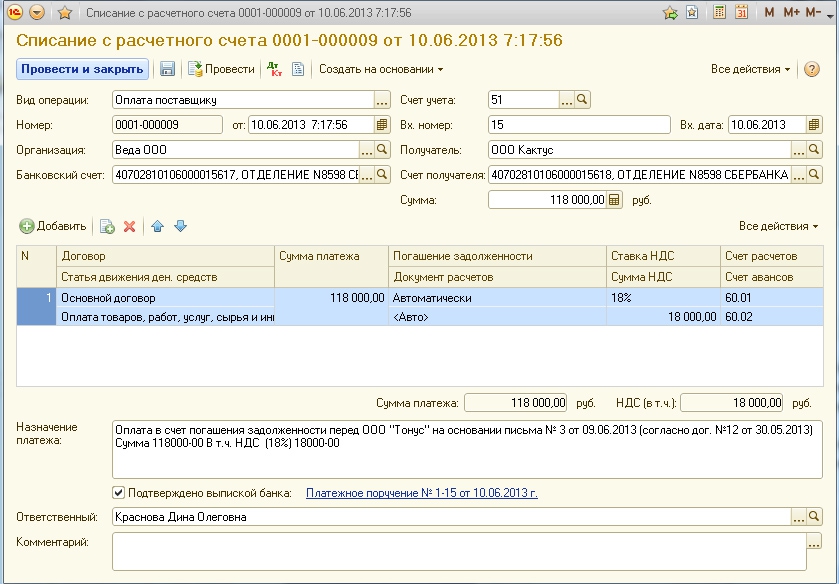This screenshot has width=839, height=584.
Task: Open Платежное поручение № 1-15 link
Action: [x=422, y=493]
